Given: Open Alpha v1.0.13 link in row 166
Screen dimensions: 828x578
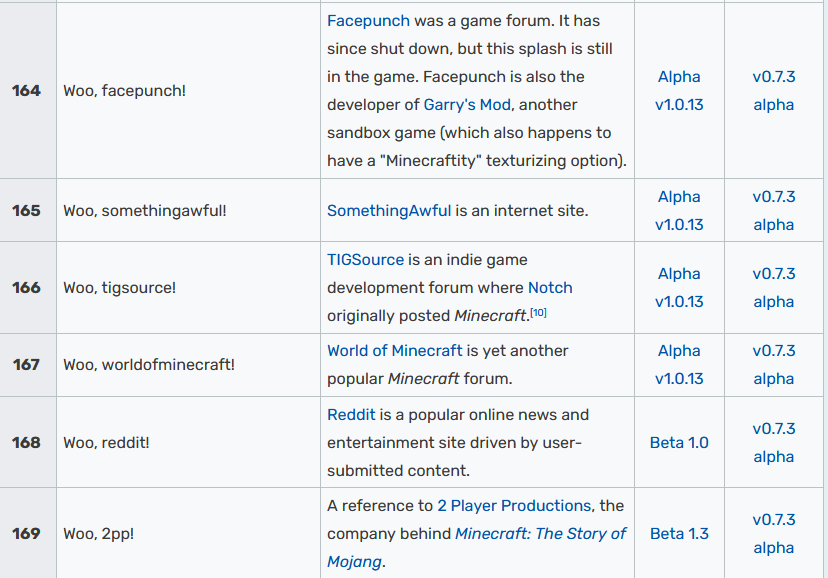Looking at the screenshot, I should coord(679,288).
